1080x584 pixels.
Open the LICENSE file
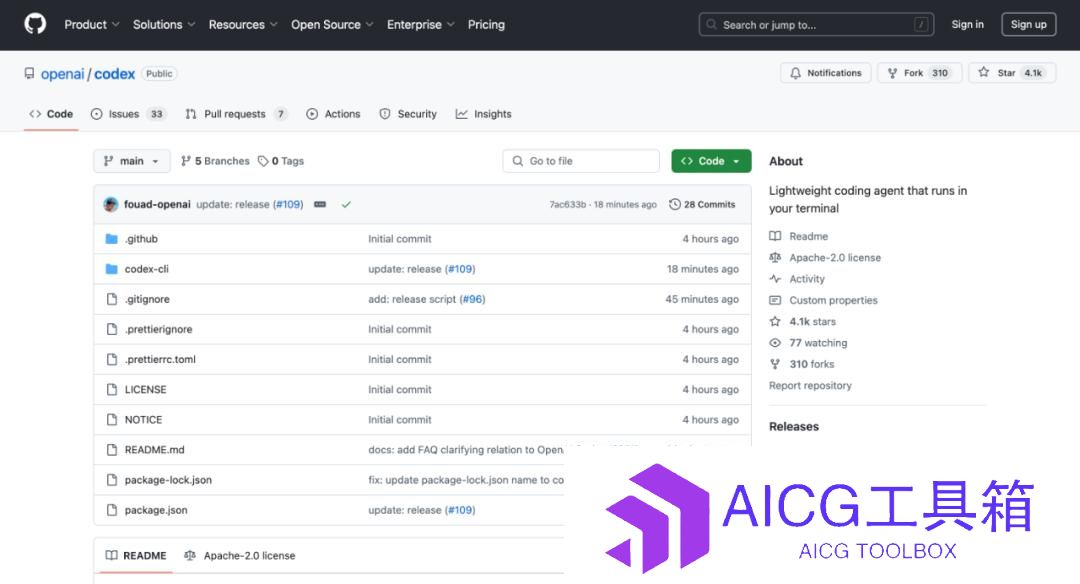(x=145, y=390)
